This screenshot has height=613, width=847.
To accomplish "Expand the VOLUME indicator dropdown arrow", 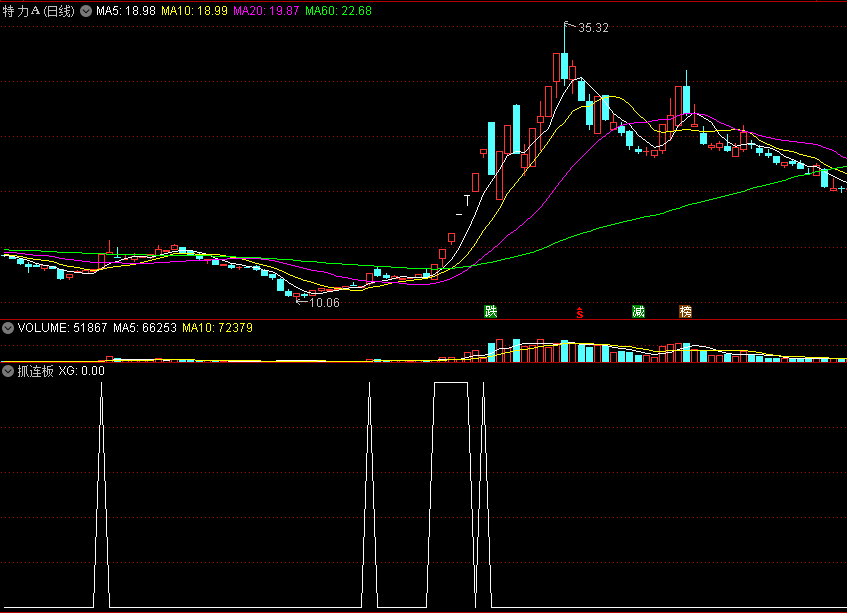I will [8, 328].
